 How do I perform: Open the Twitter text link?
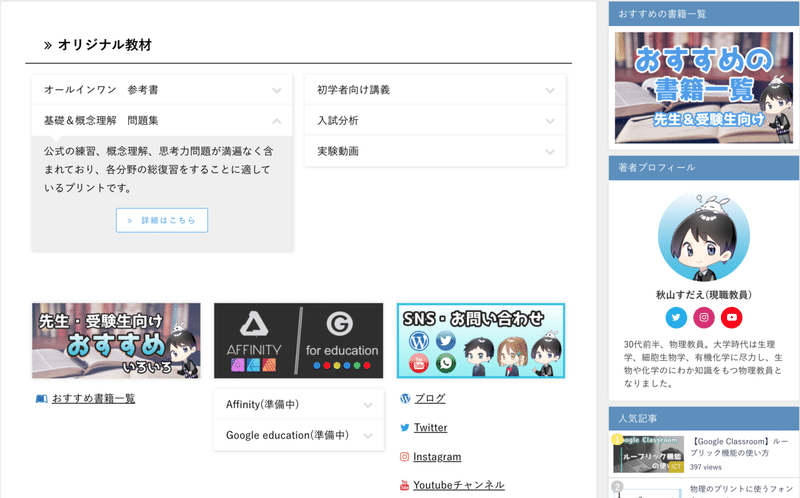click(430, 428)
